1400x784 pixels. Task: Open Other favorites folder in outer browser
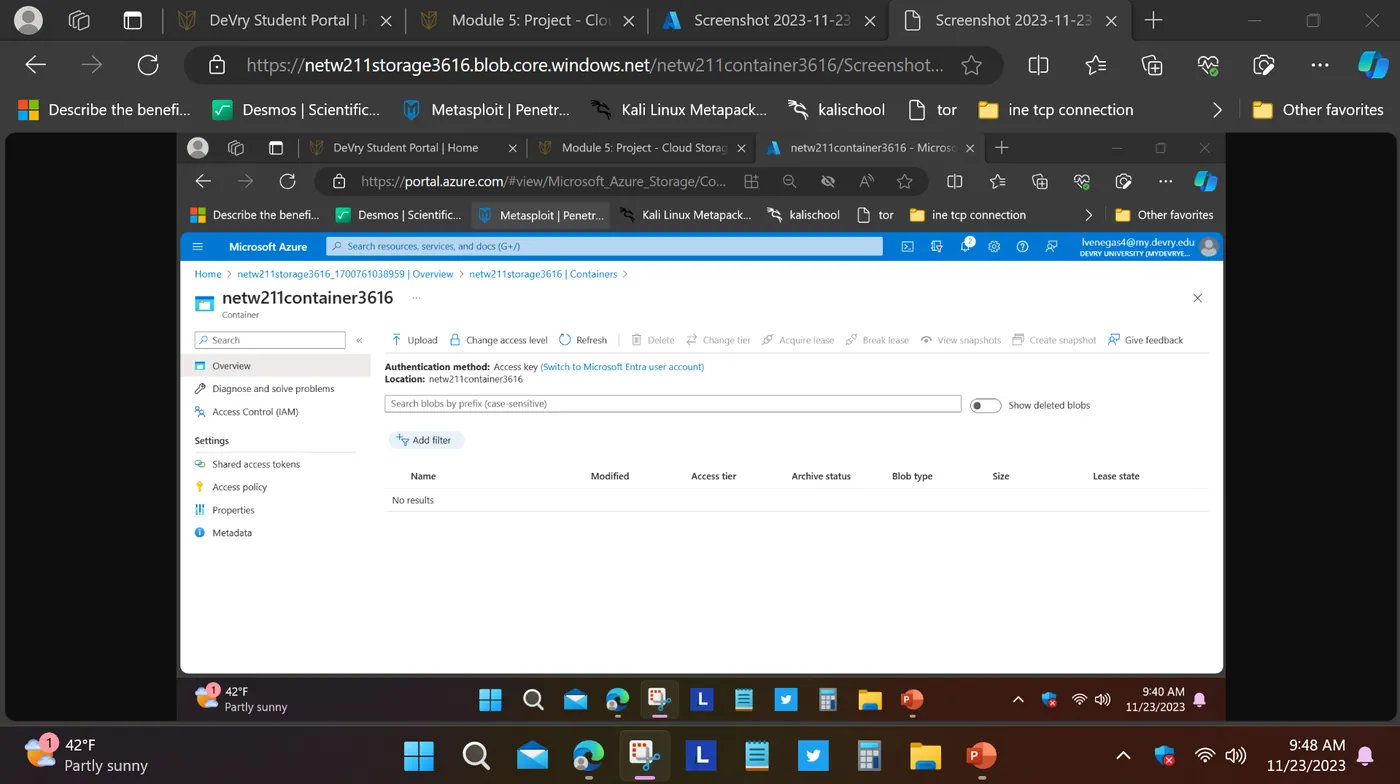1319,110
